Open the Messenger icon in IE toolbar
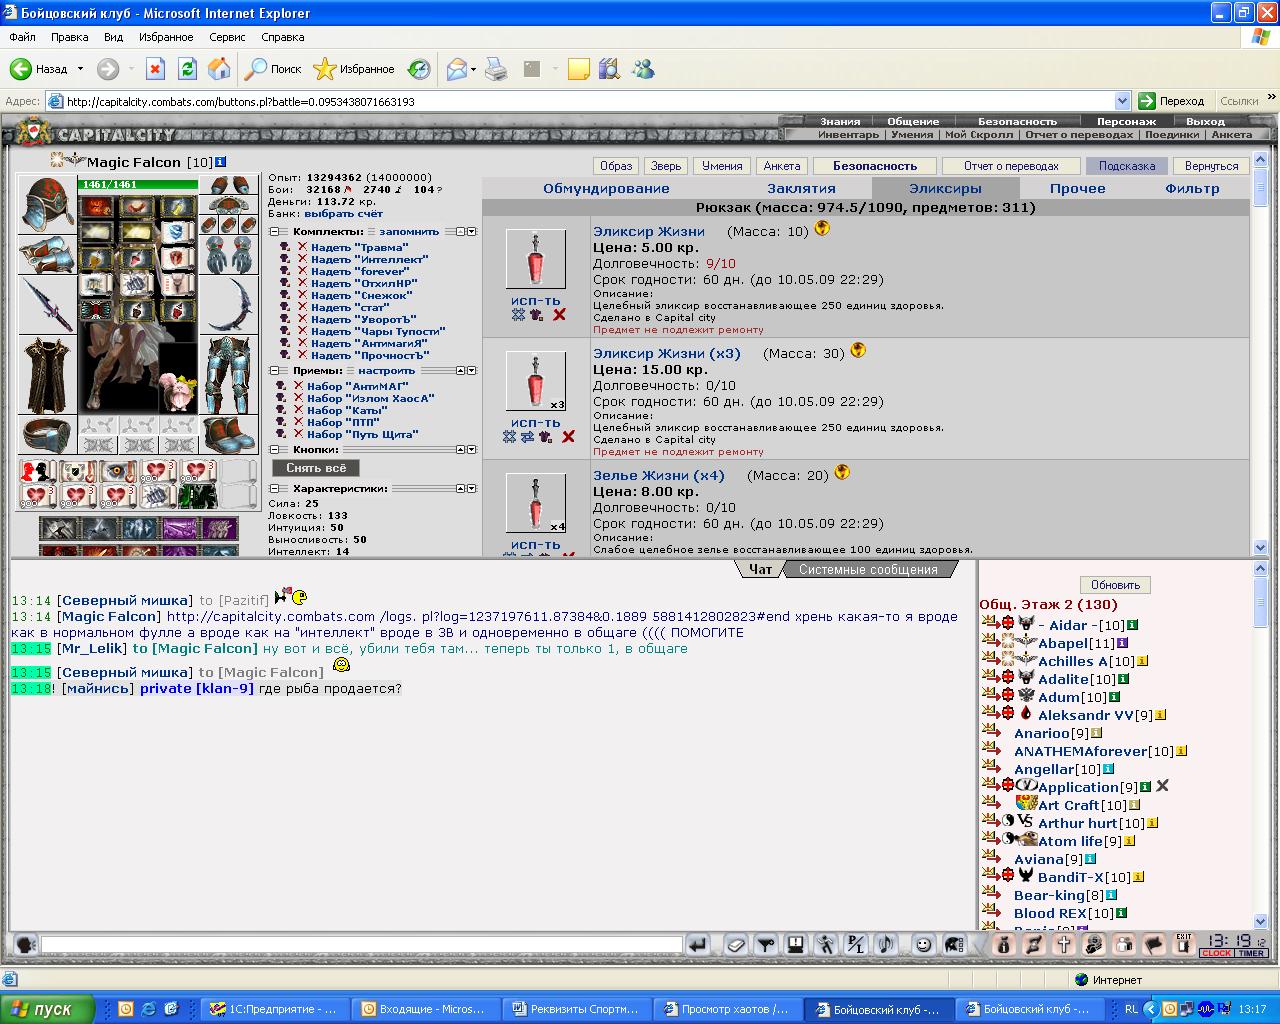The height and width of the screenshot is (1024, 1280). click(643, 69)
